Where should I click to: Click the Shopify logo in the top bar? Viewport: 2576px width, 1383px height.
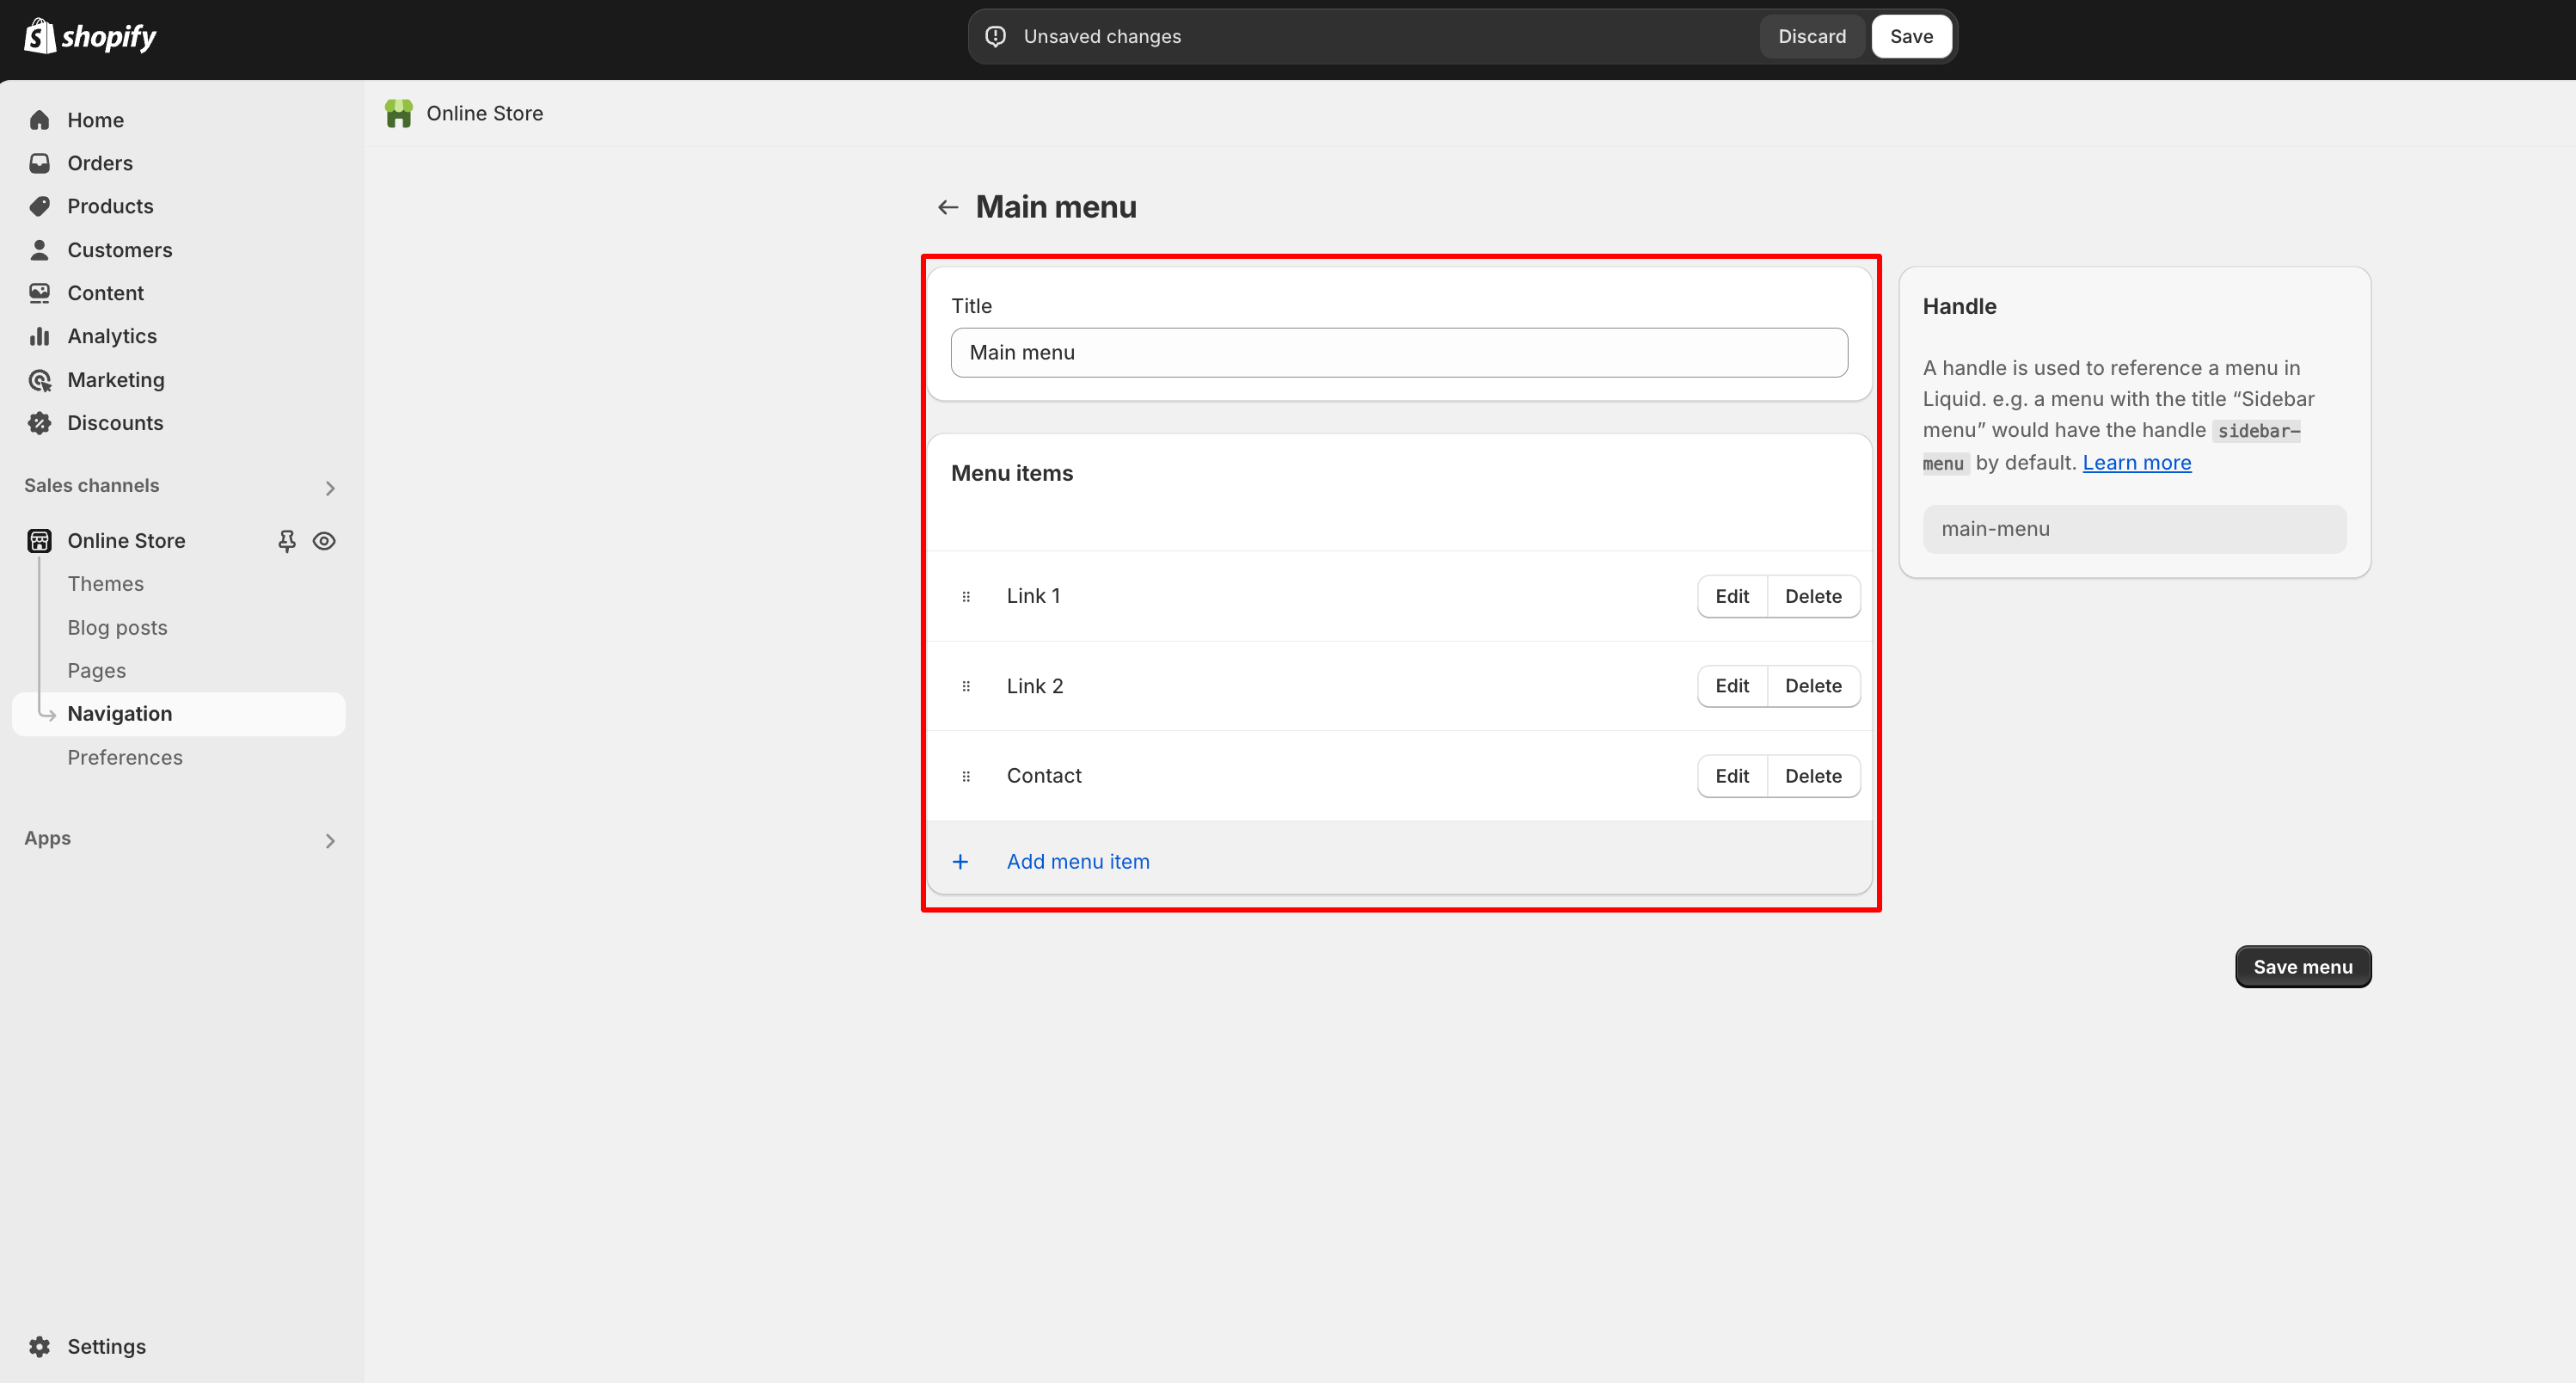click(89, 36)
